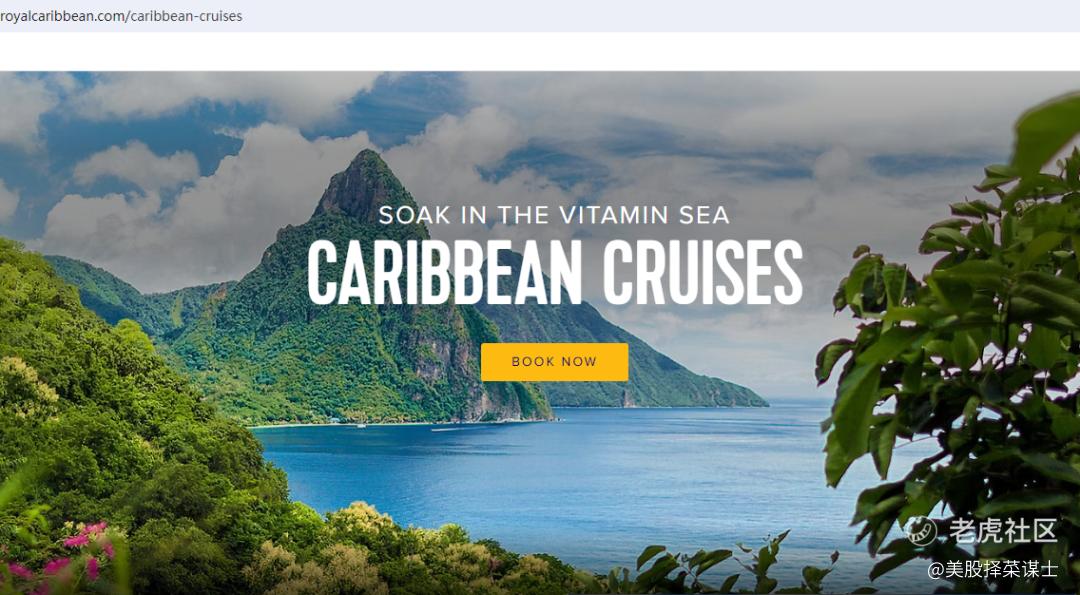Screen dimensions: 1080x595
Task: Click the small white boat near the shoreline
Action: click(x=360, y=425)
